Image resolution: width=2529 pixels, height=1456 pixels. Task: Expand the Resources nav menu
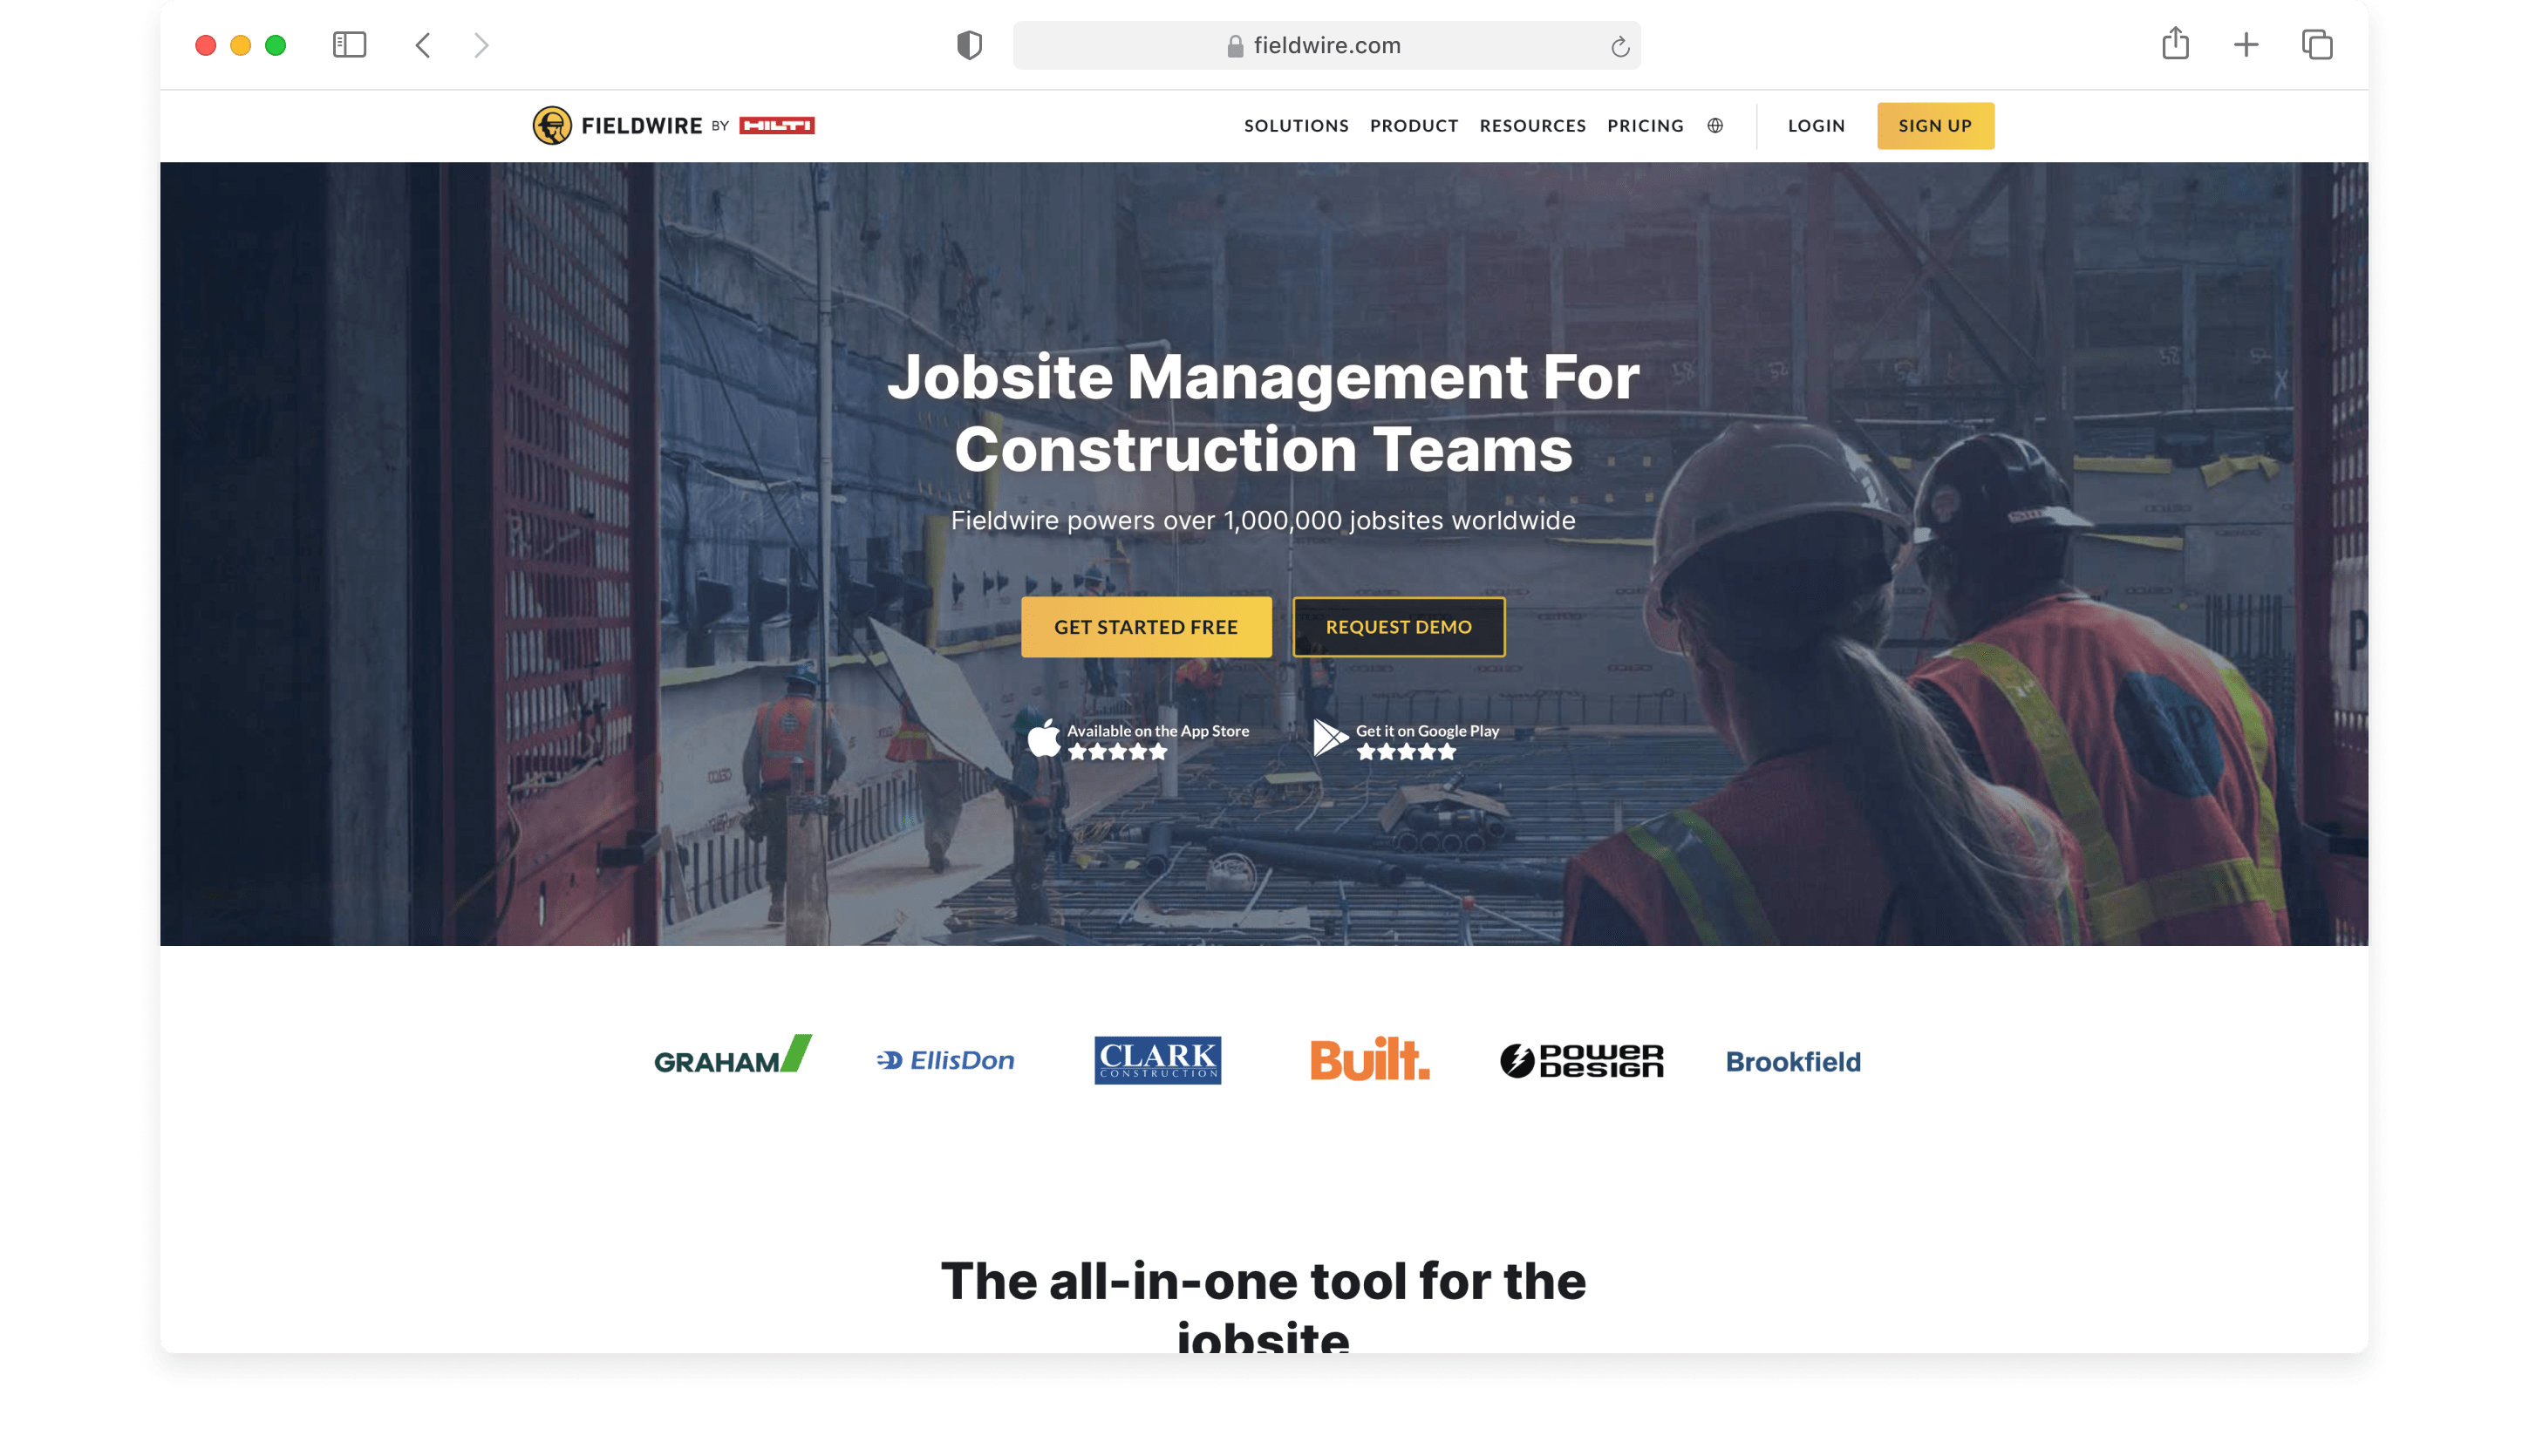1532,126
